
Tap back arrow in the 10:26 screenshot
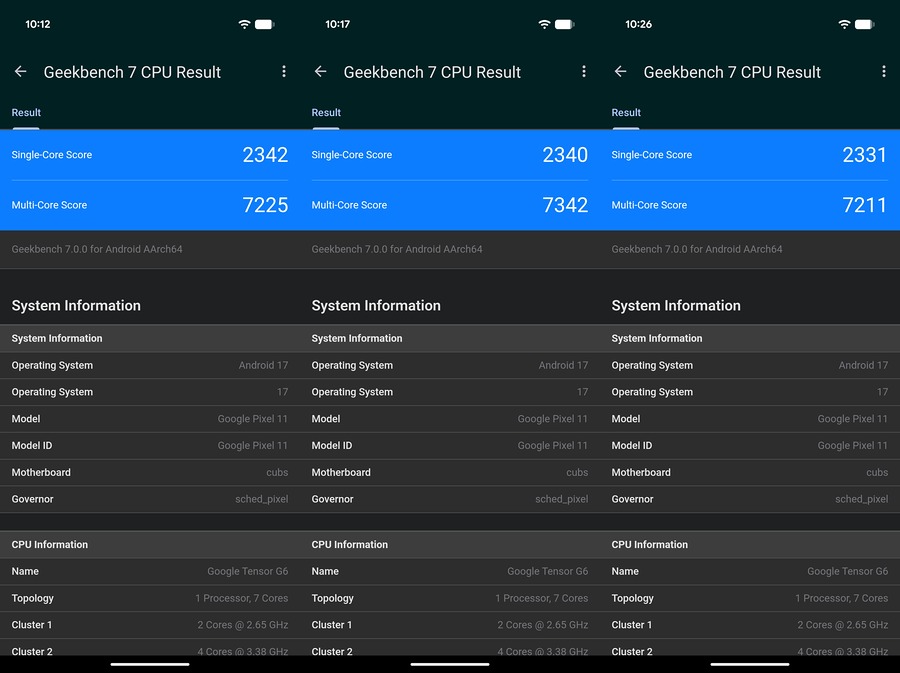coord(620,72)
